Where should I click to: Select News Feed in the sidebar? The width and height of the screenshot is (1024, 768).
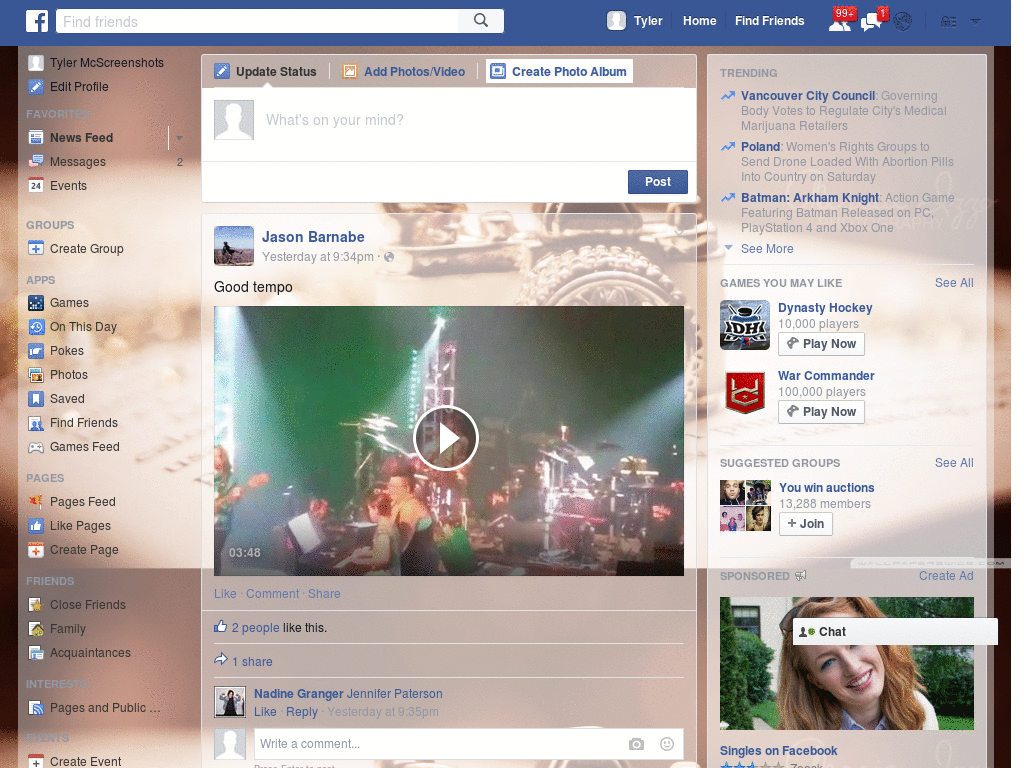click(82, 138)
